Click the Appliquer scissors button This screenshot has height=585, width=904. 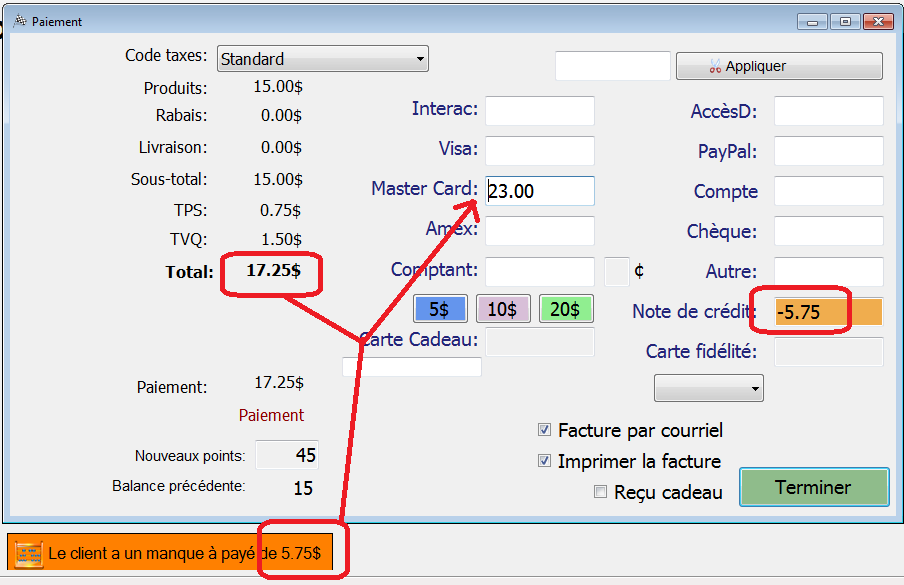pyautogui.click(x=779, y=66)
